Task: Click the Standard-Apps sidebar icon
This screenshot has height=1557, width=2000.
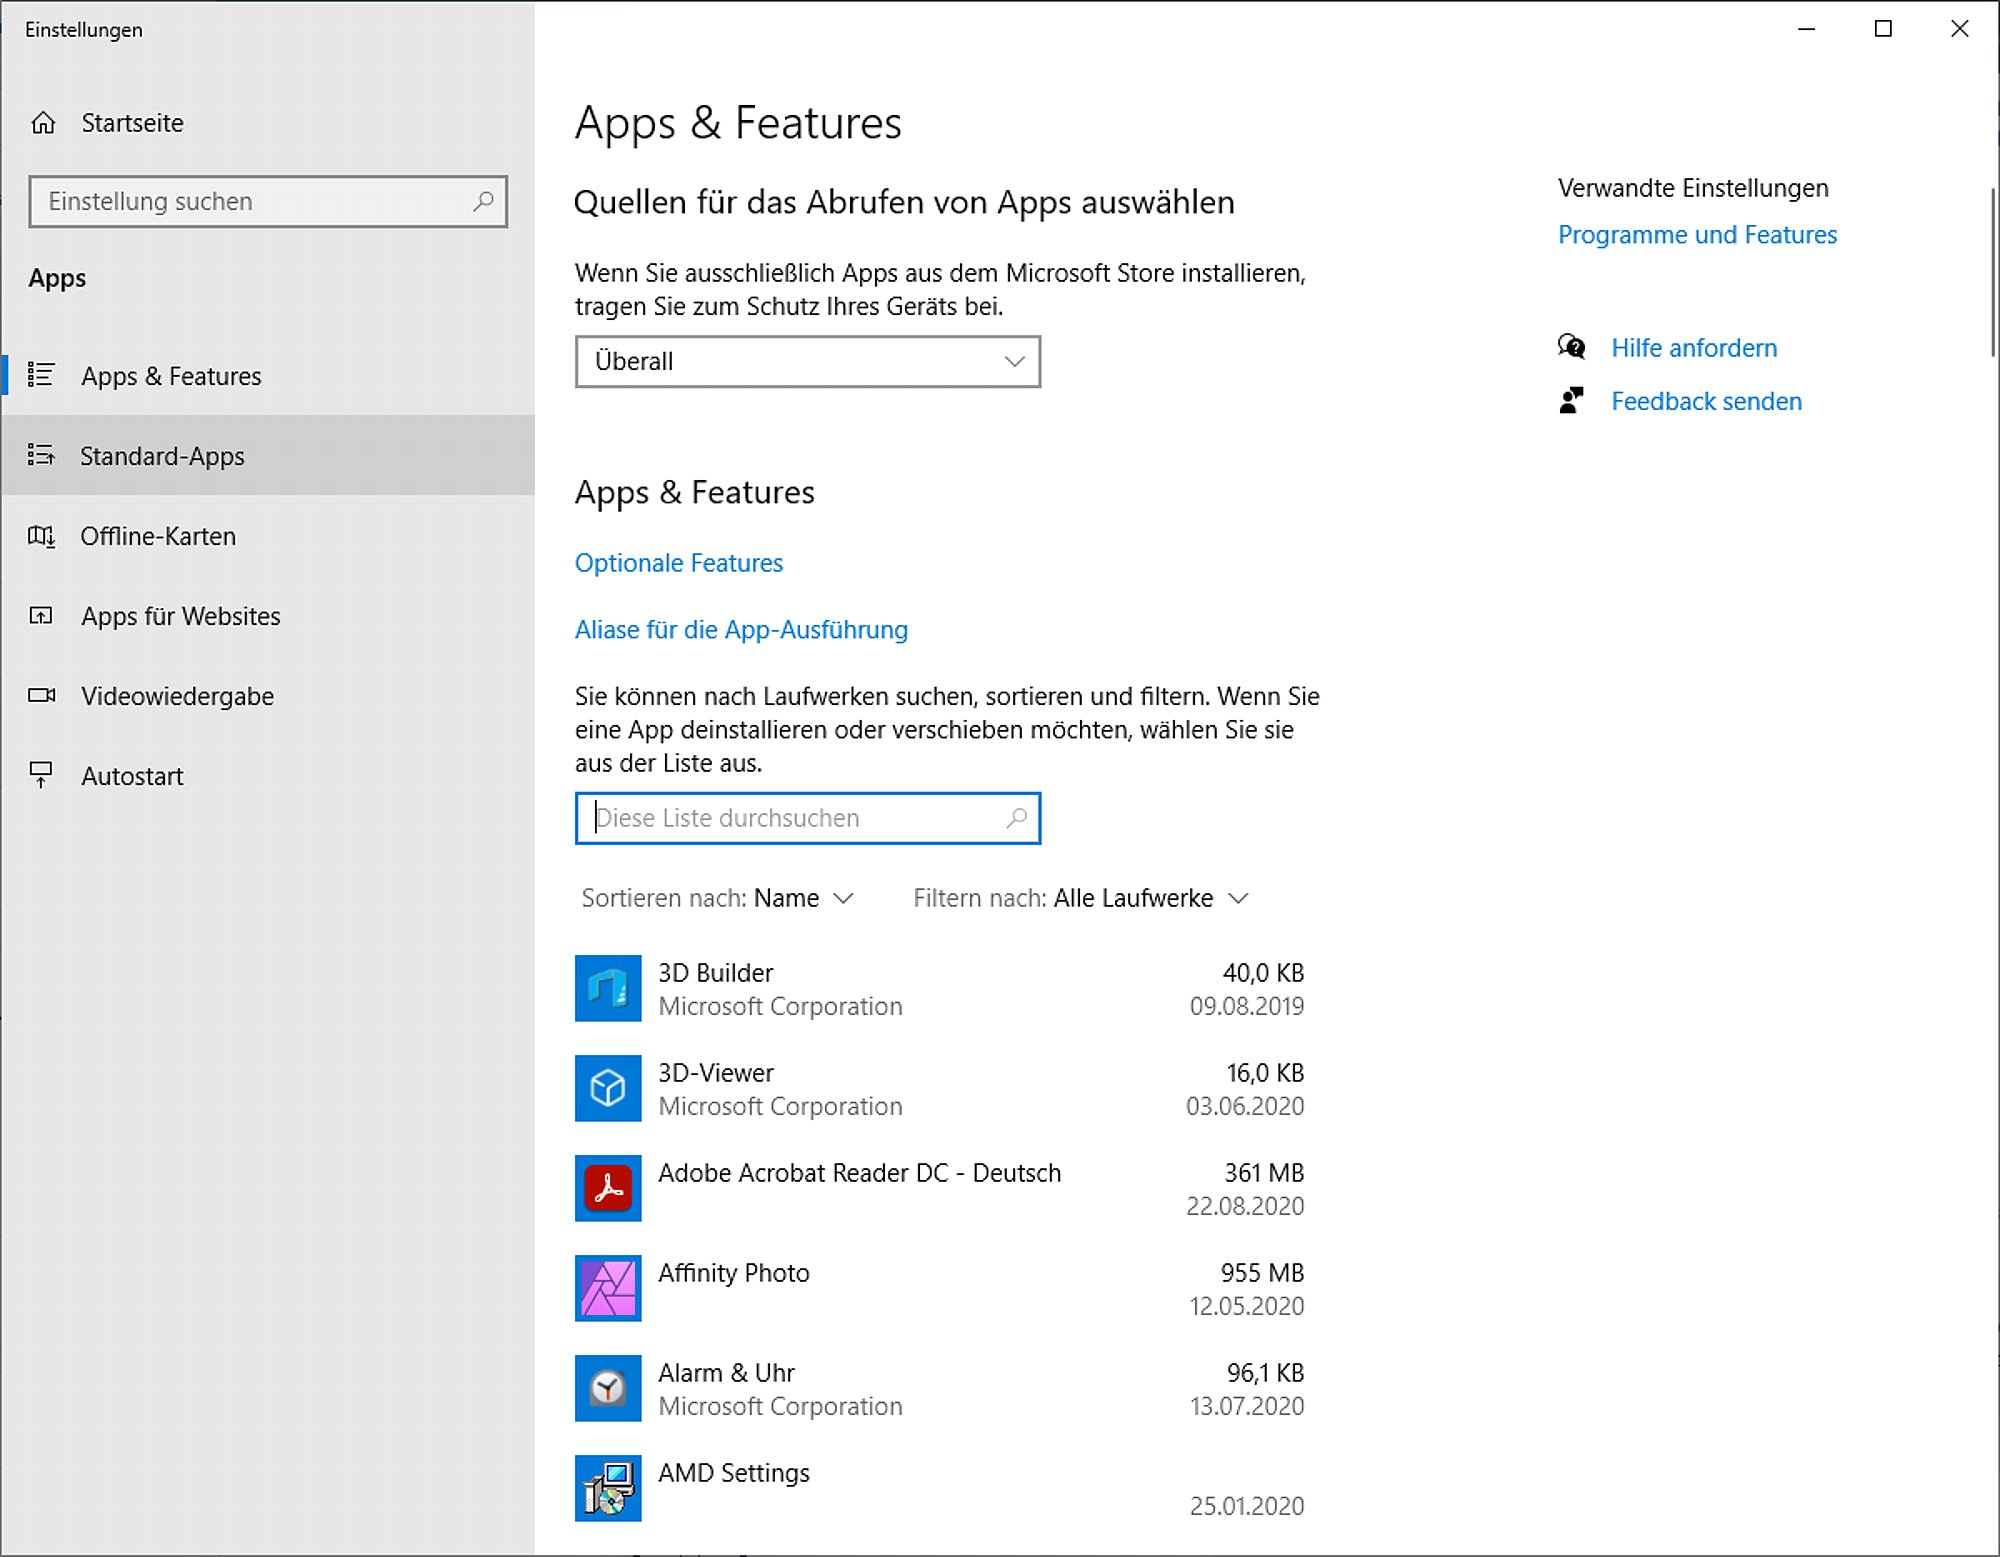Action: pyautogui.click(x=41, y=455)
